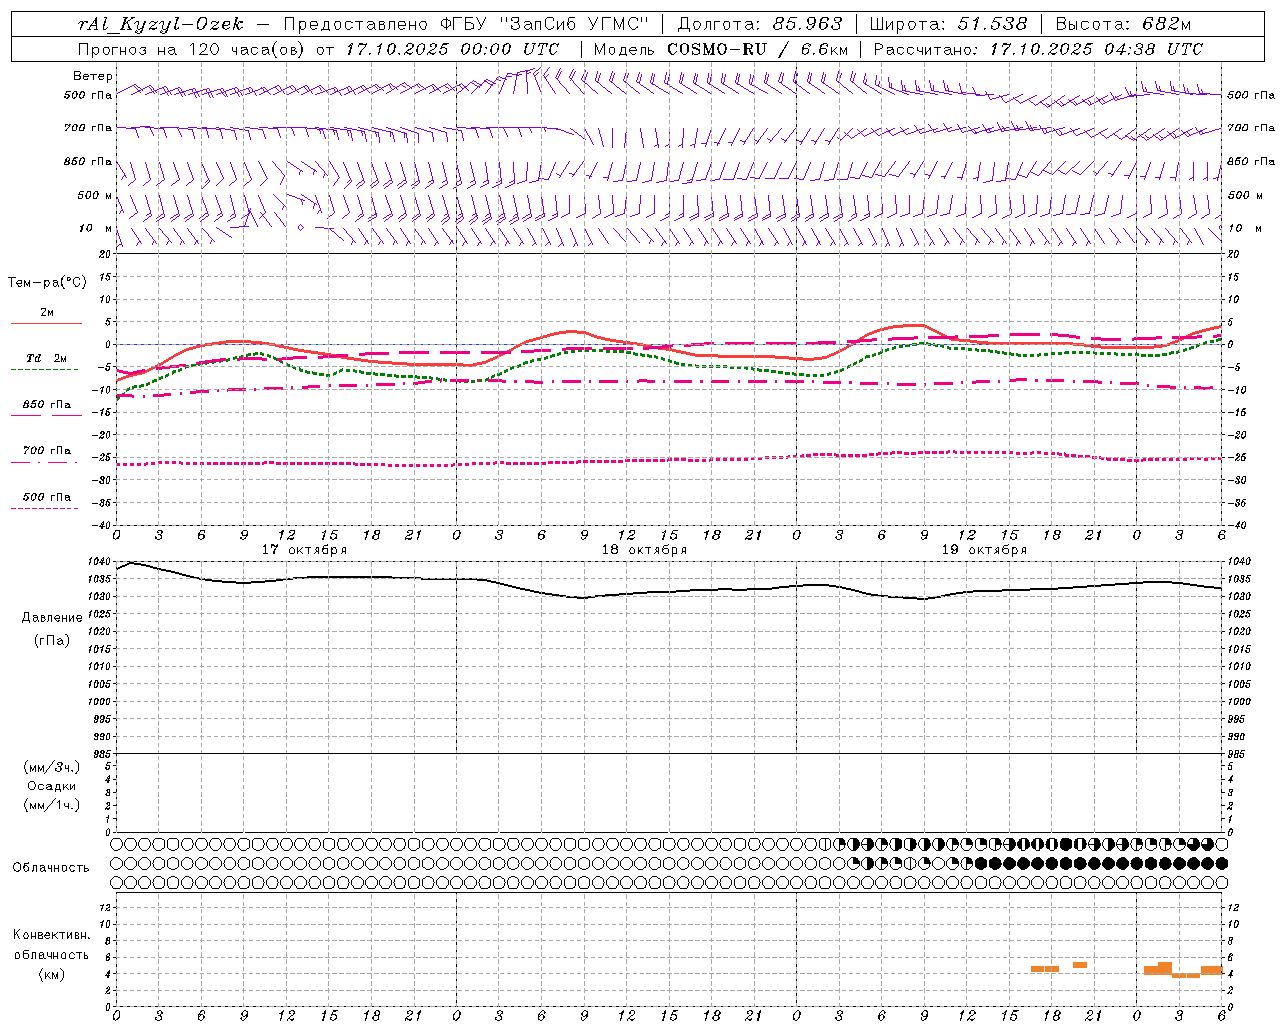The height and width of the screenshot is (1024, 1280).
Task: Click the Осадки precipitation label
Action: click(x=52, y=786)
